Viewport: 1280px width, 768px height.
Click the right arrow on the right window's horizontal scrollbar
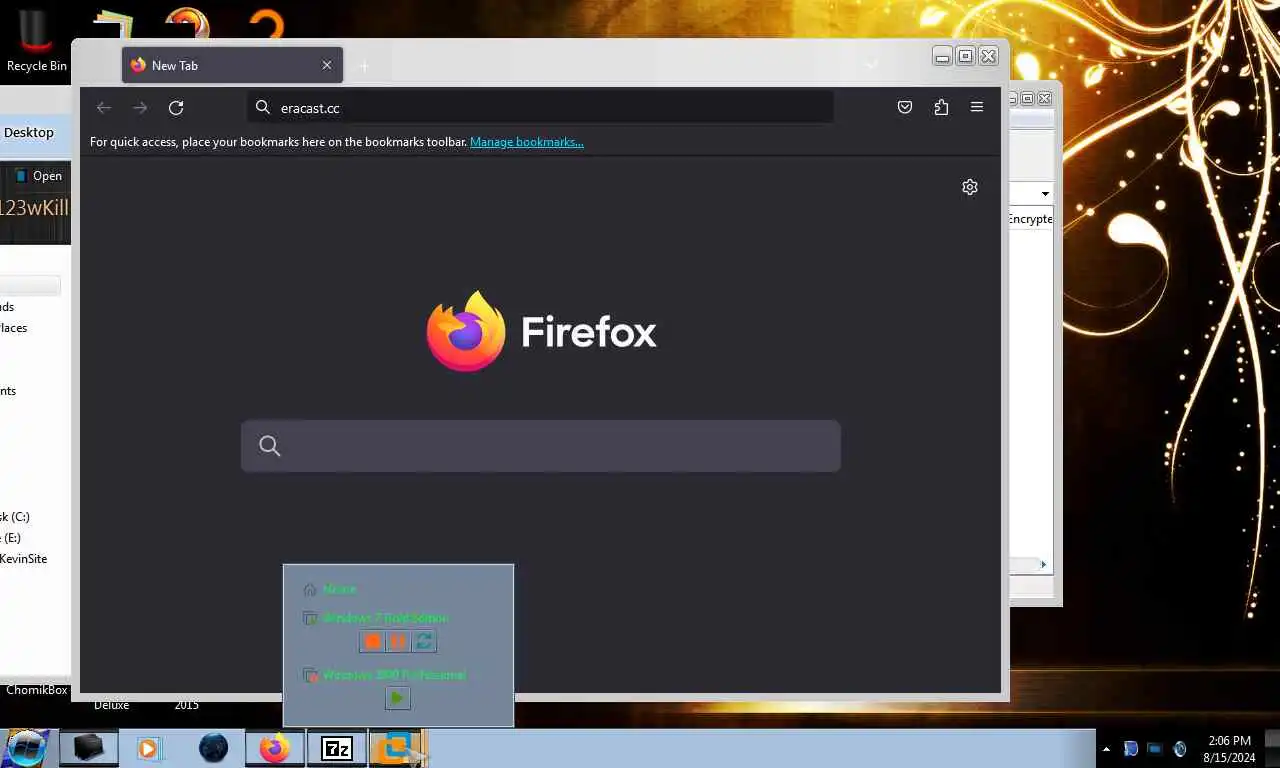1043,565
